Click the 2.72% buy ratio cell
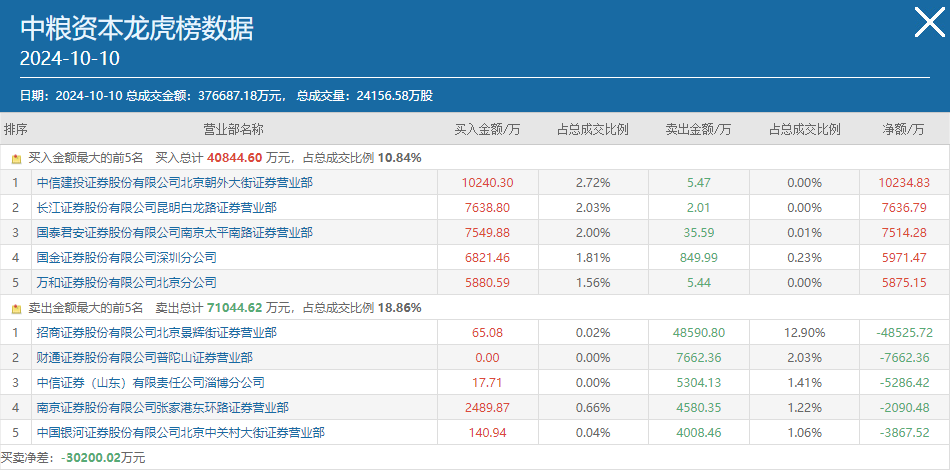This screenshot has height=471, width=951. (x=593, y=182)
